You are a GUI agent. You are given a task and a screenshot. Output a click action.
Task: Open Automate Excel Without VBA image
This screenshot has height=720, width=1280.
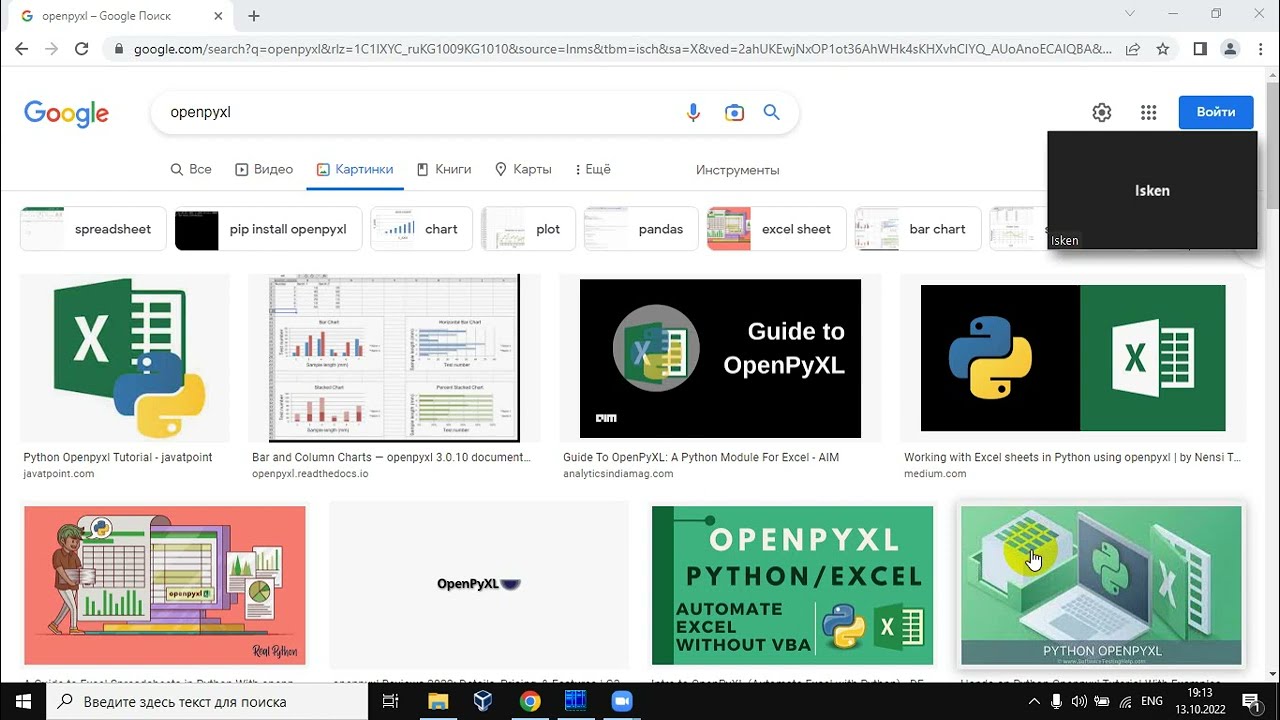pyautogui.click(x=792, y=585)
